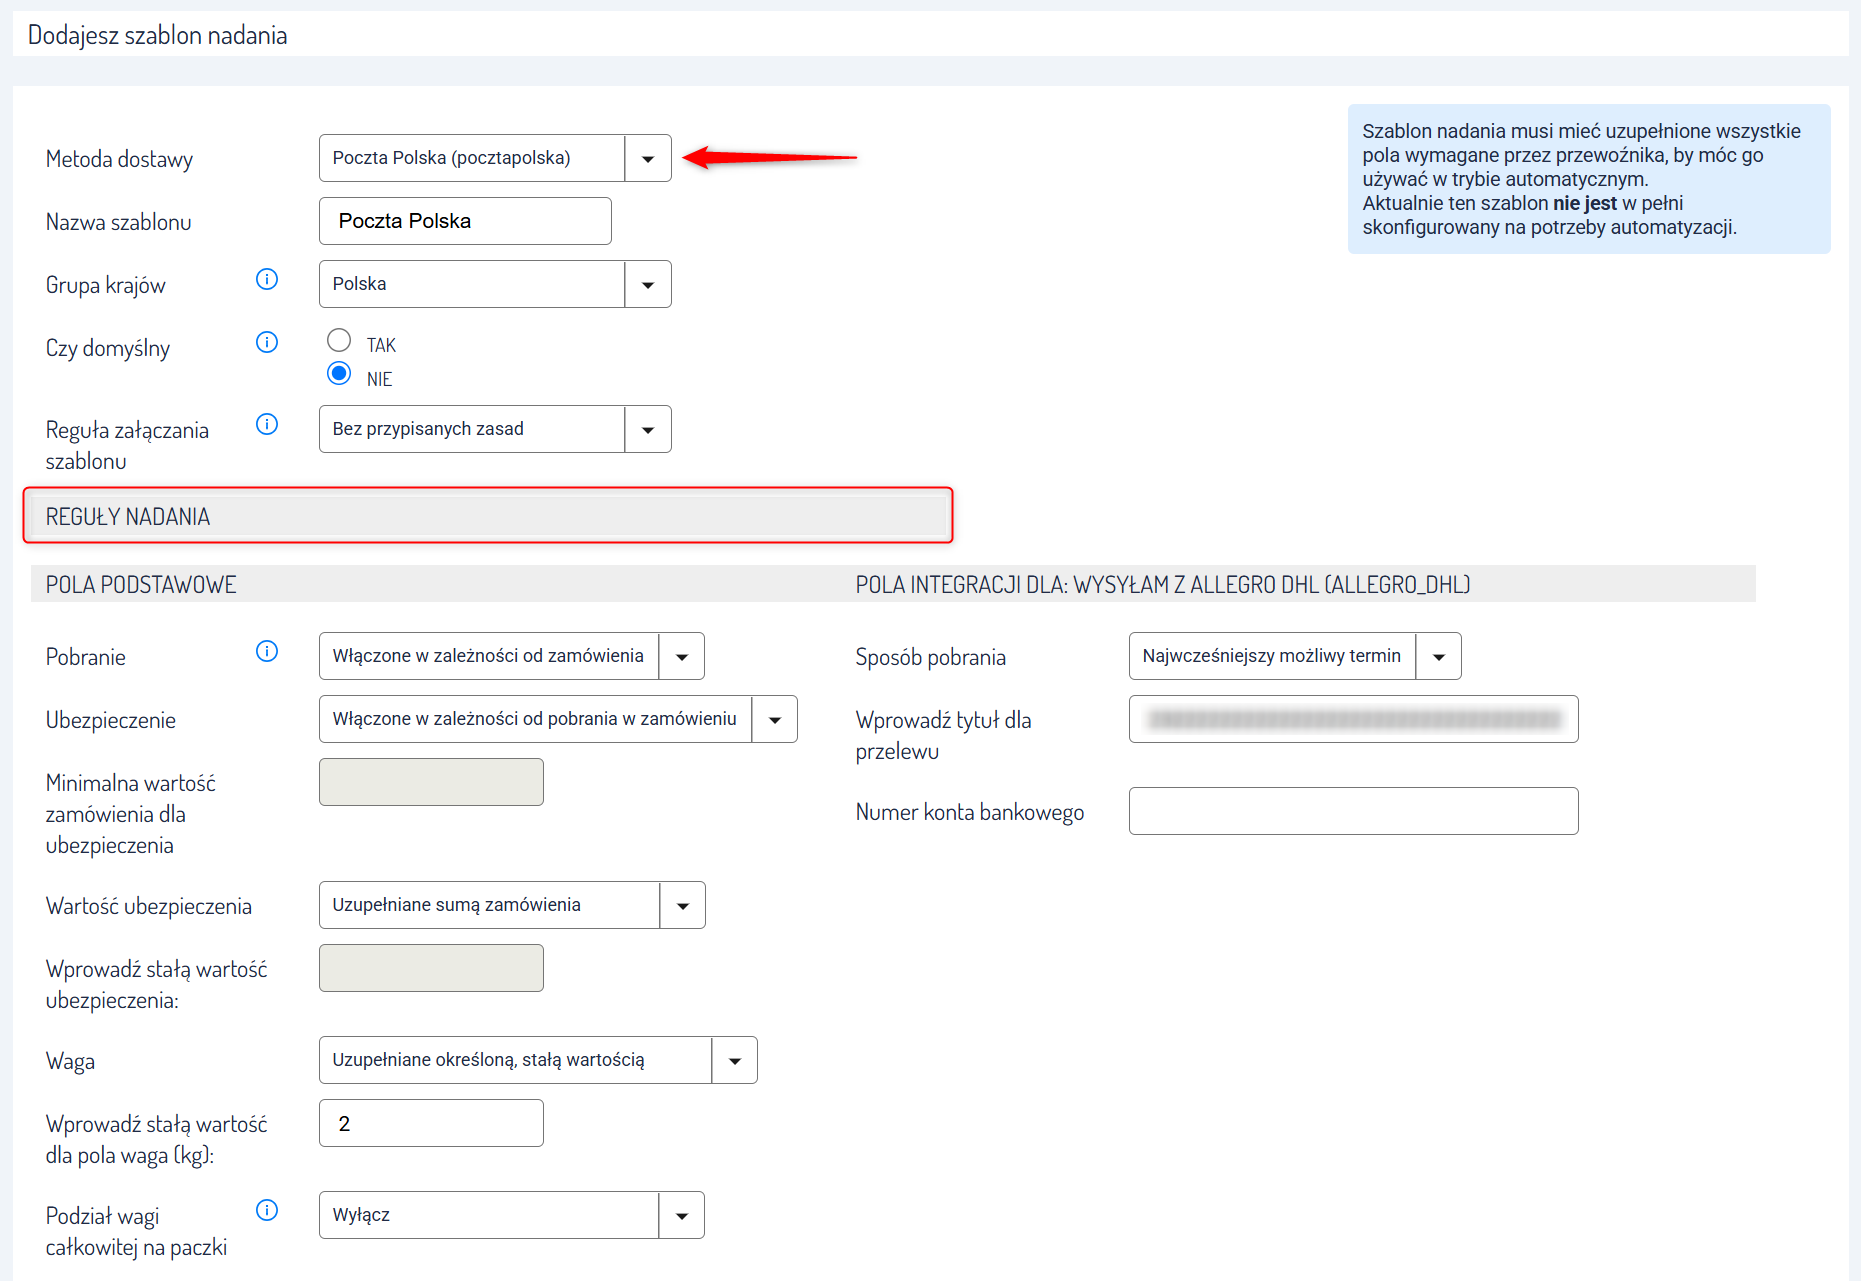Click the fixed weight value field
Image resolution: width=1861 pixels, height=1281 pixels.
[x=431, y=1123]
